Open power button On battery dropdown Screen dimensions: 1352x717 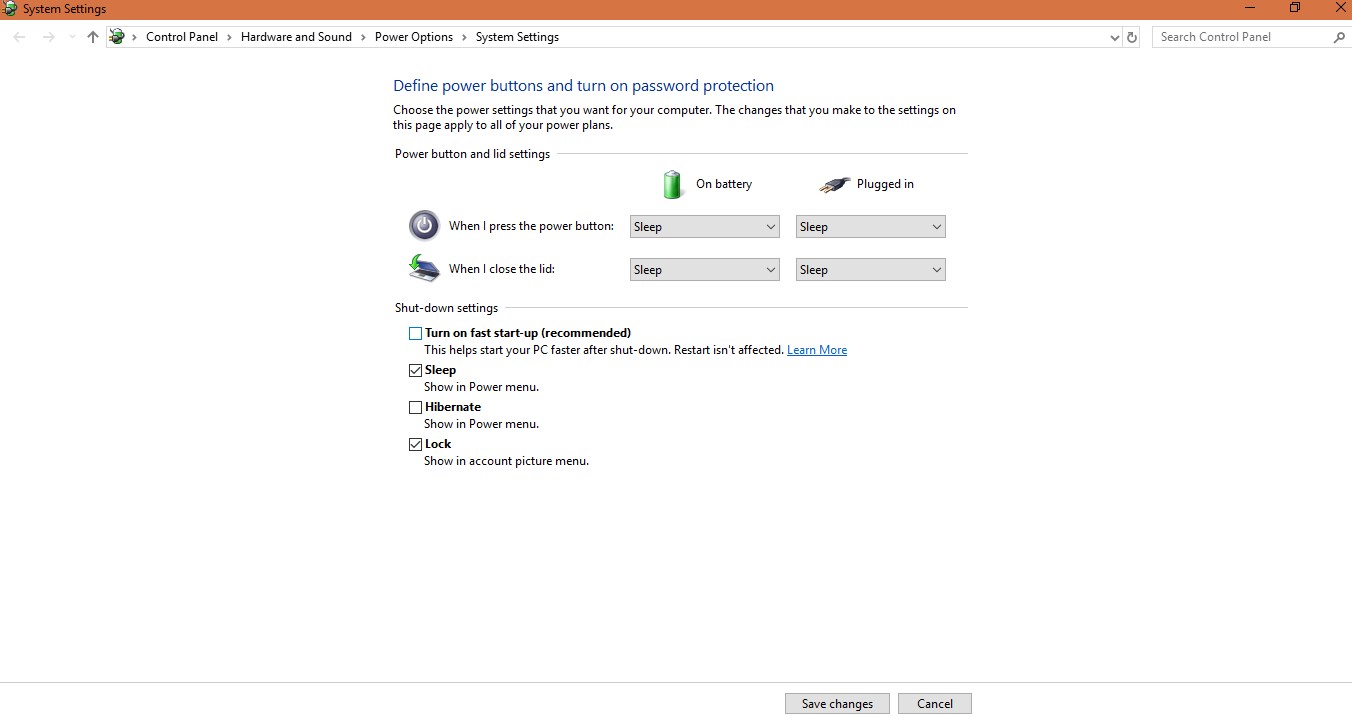(705, 227)
